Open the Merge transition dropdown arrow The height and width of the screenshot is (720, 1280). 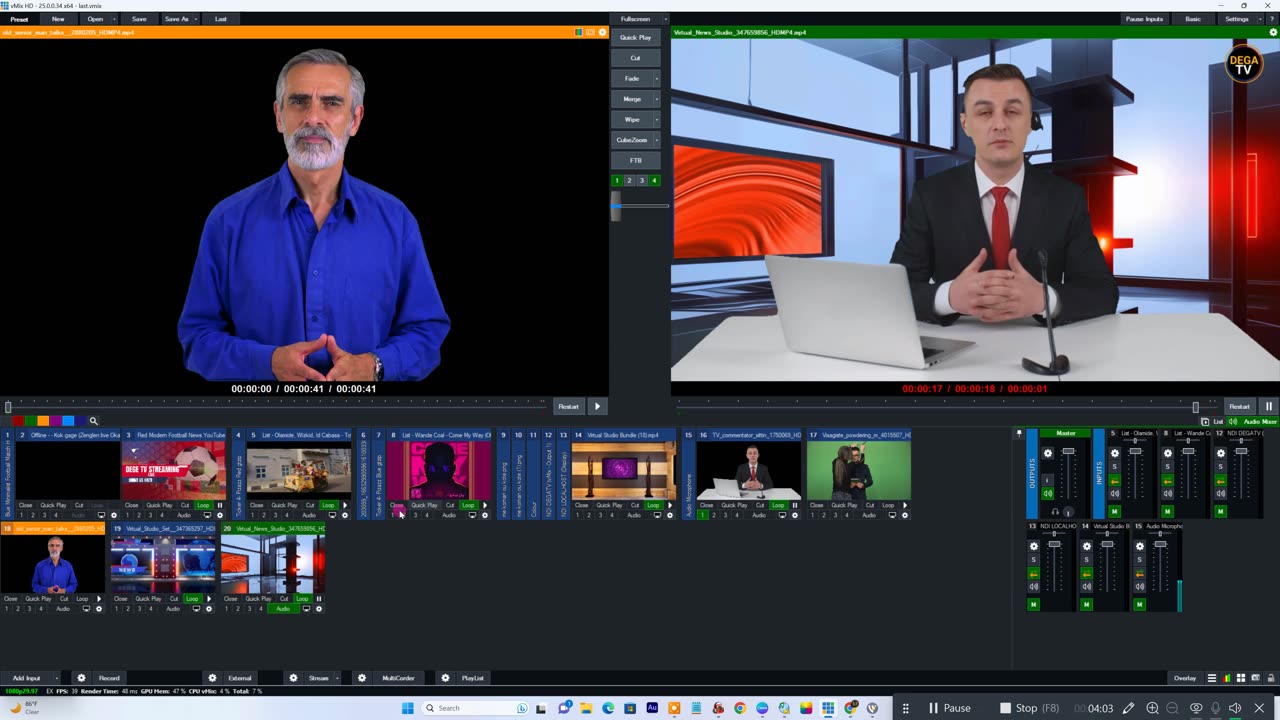click(656, 99)
